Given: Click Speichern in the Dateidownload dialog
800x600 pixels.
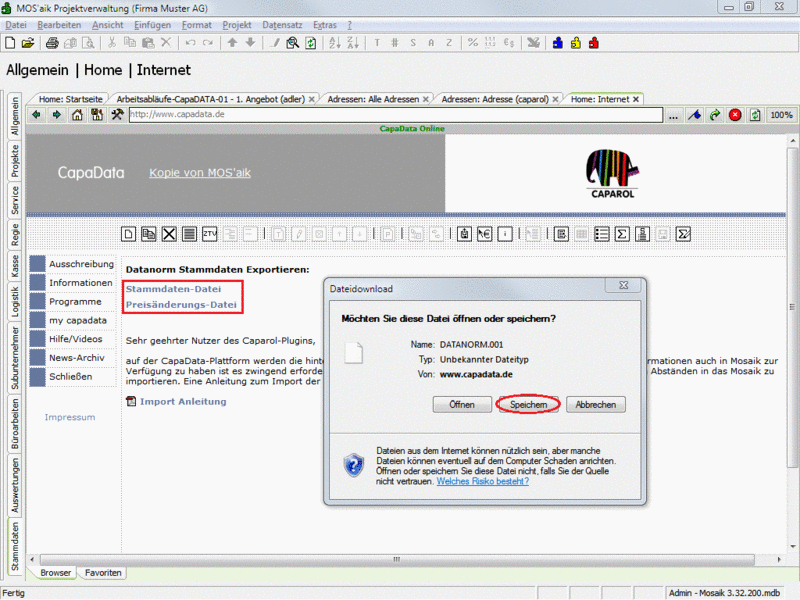Looking at the screenshot, I should 528,405.
